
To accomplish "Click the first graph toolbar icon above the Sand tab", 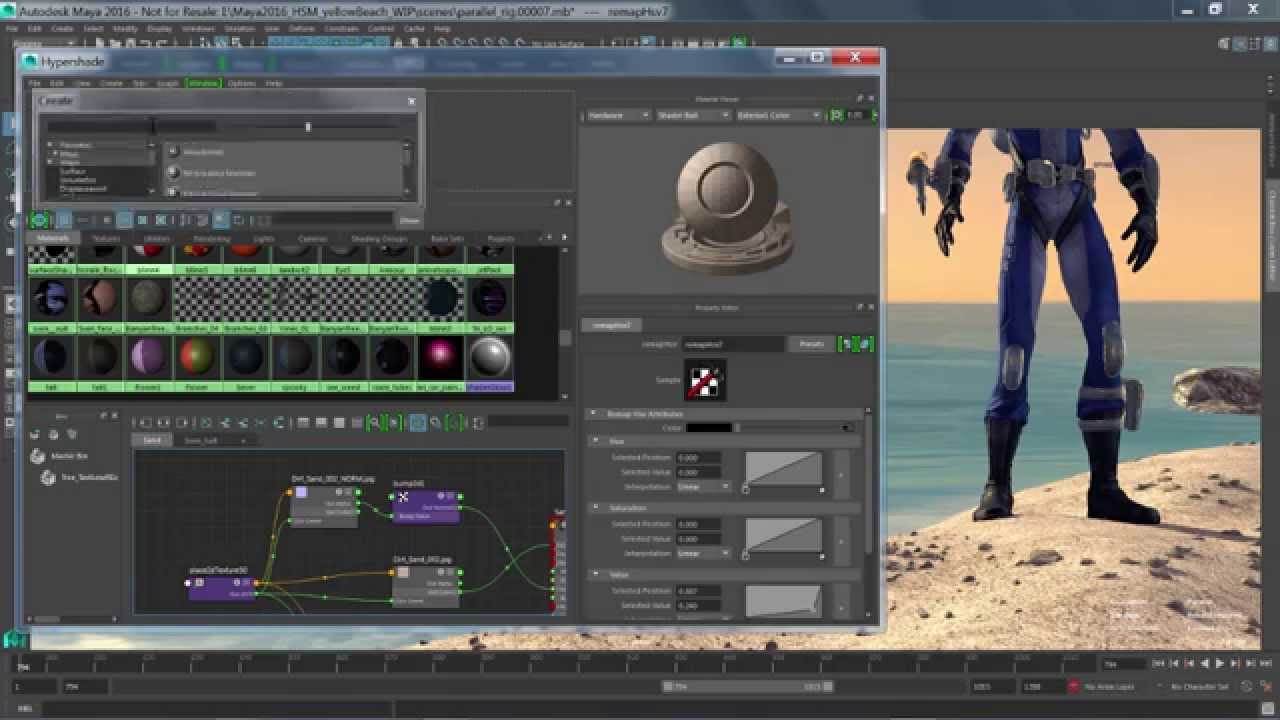I will pyautogui.click(x=146, y=422).
